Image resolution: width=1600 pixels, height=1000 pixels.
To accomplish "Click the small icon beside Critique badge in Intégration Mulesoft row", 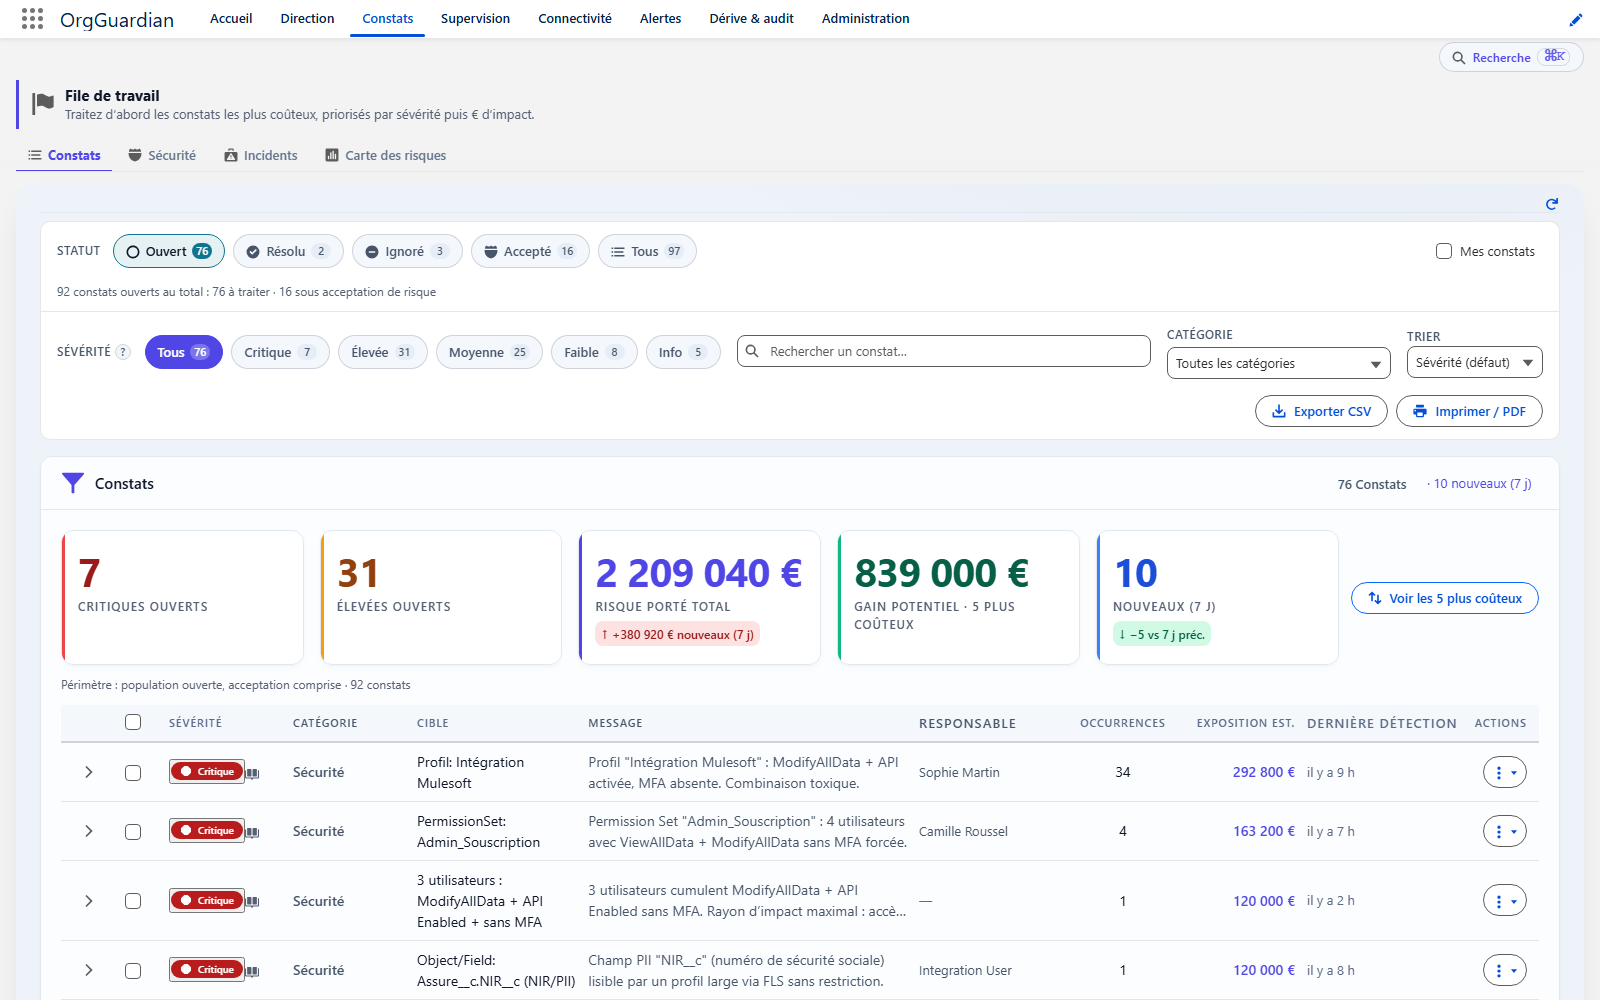I will [x=253, y=773].
